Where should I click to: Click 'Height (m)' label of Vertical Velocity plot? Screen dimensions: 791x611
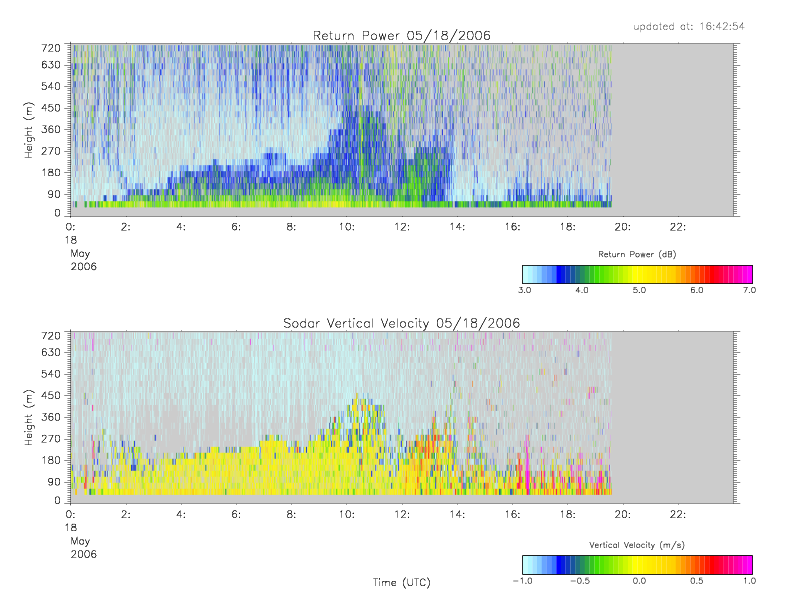point(28,417)
